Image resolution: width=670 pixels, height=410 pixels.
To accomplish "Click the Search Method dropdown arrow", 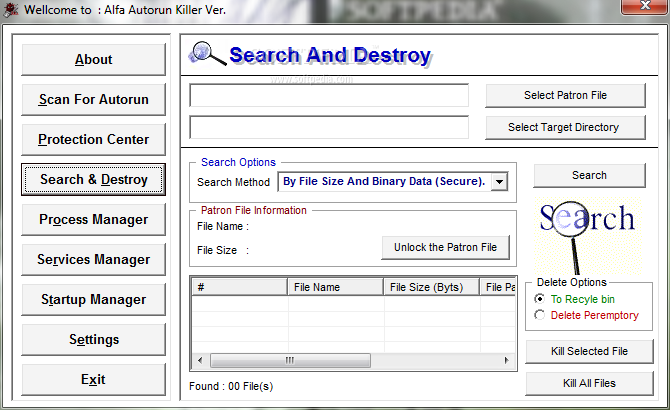I will coord(499,182).
